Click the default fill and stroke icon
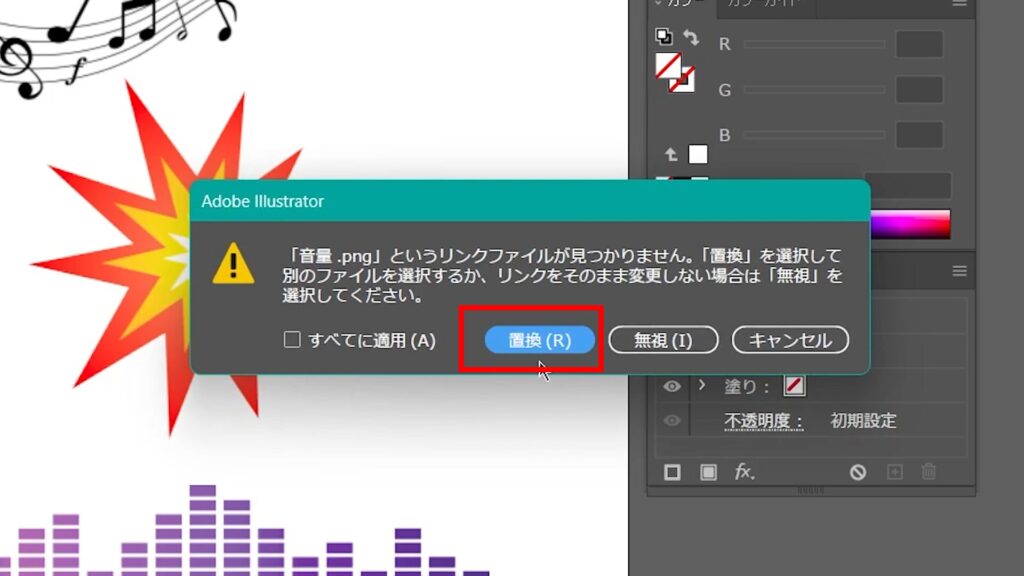 664,36
